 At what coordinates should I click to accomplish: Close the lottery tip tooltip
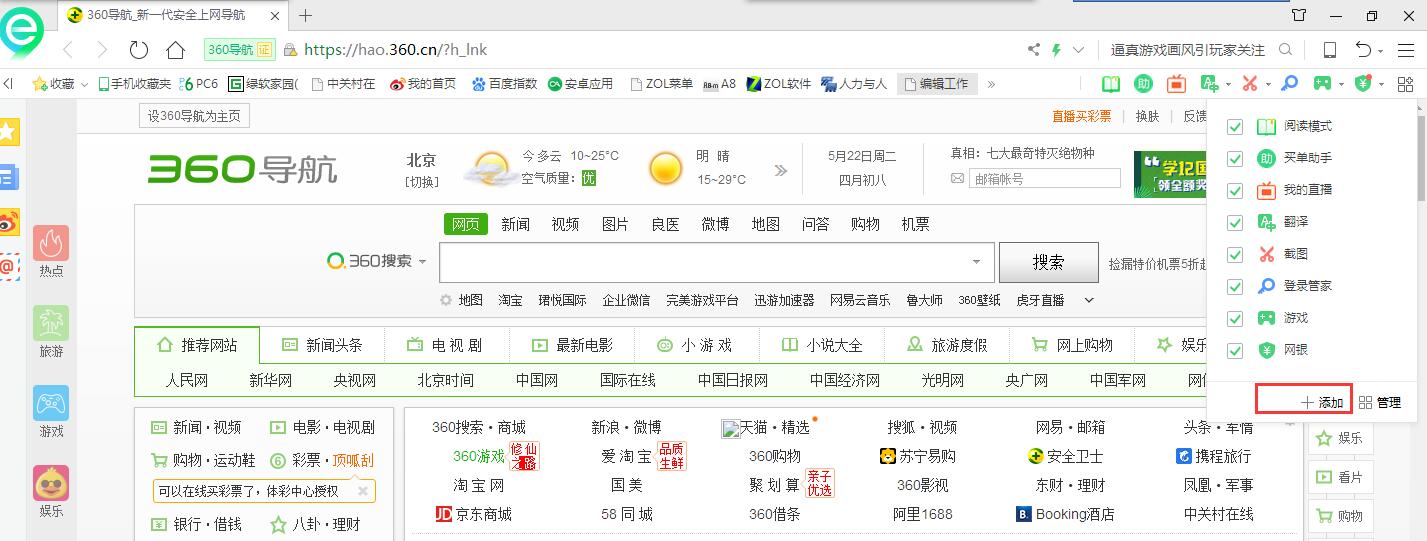click(x=363, y=491)
